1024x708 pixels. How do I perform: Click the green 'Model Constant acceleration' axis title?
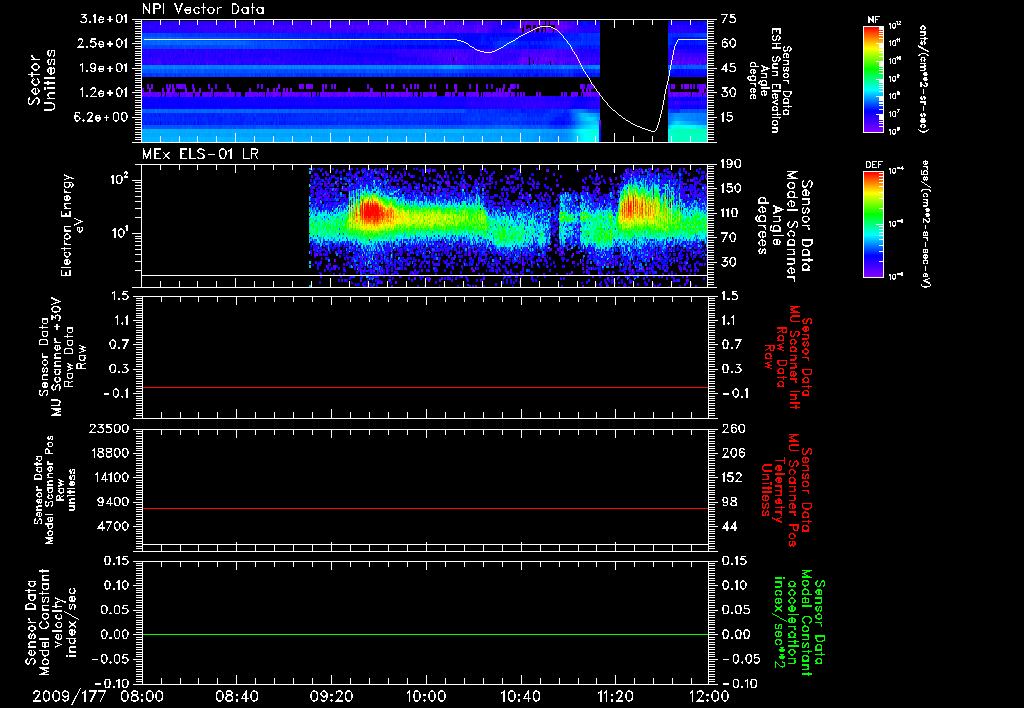[799, 622]
